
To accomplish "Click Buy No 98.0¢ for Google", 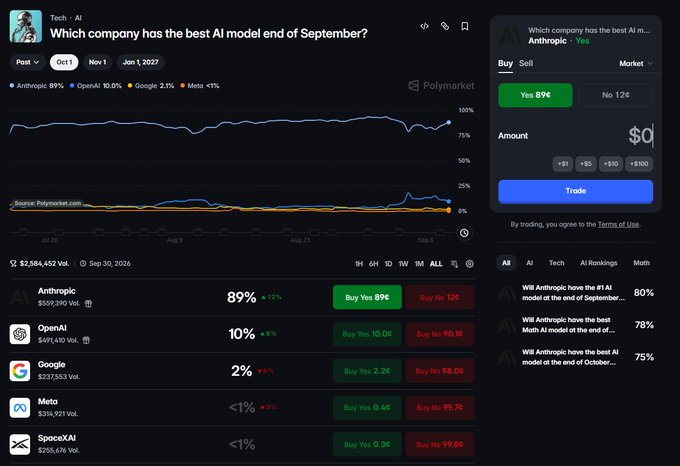I will click(x=440, y=371).
